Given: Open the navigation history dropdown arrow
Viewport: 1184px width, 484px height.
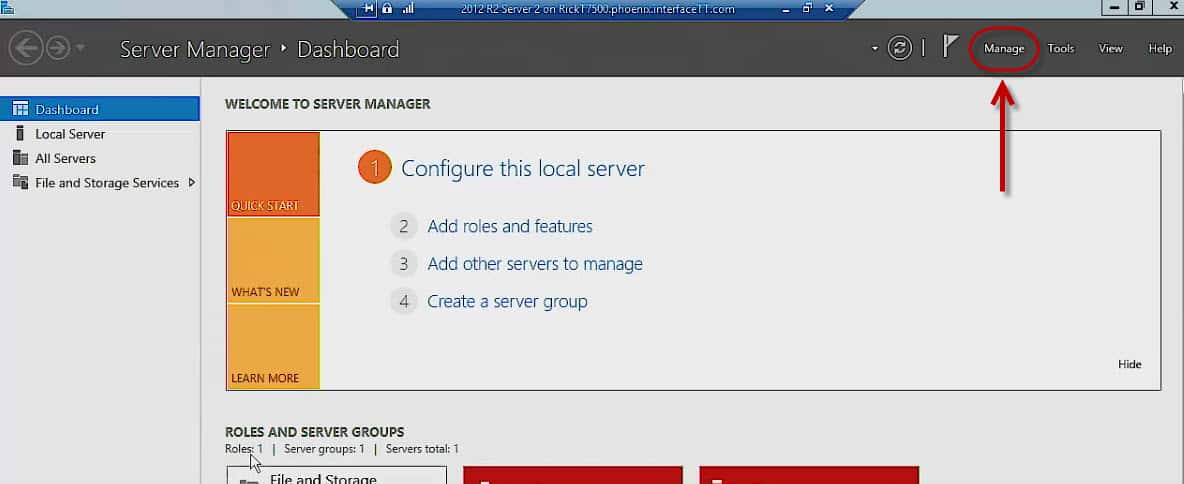Looking at the screenshot, I should pos(80,48).
